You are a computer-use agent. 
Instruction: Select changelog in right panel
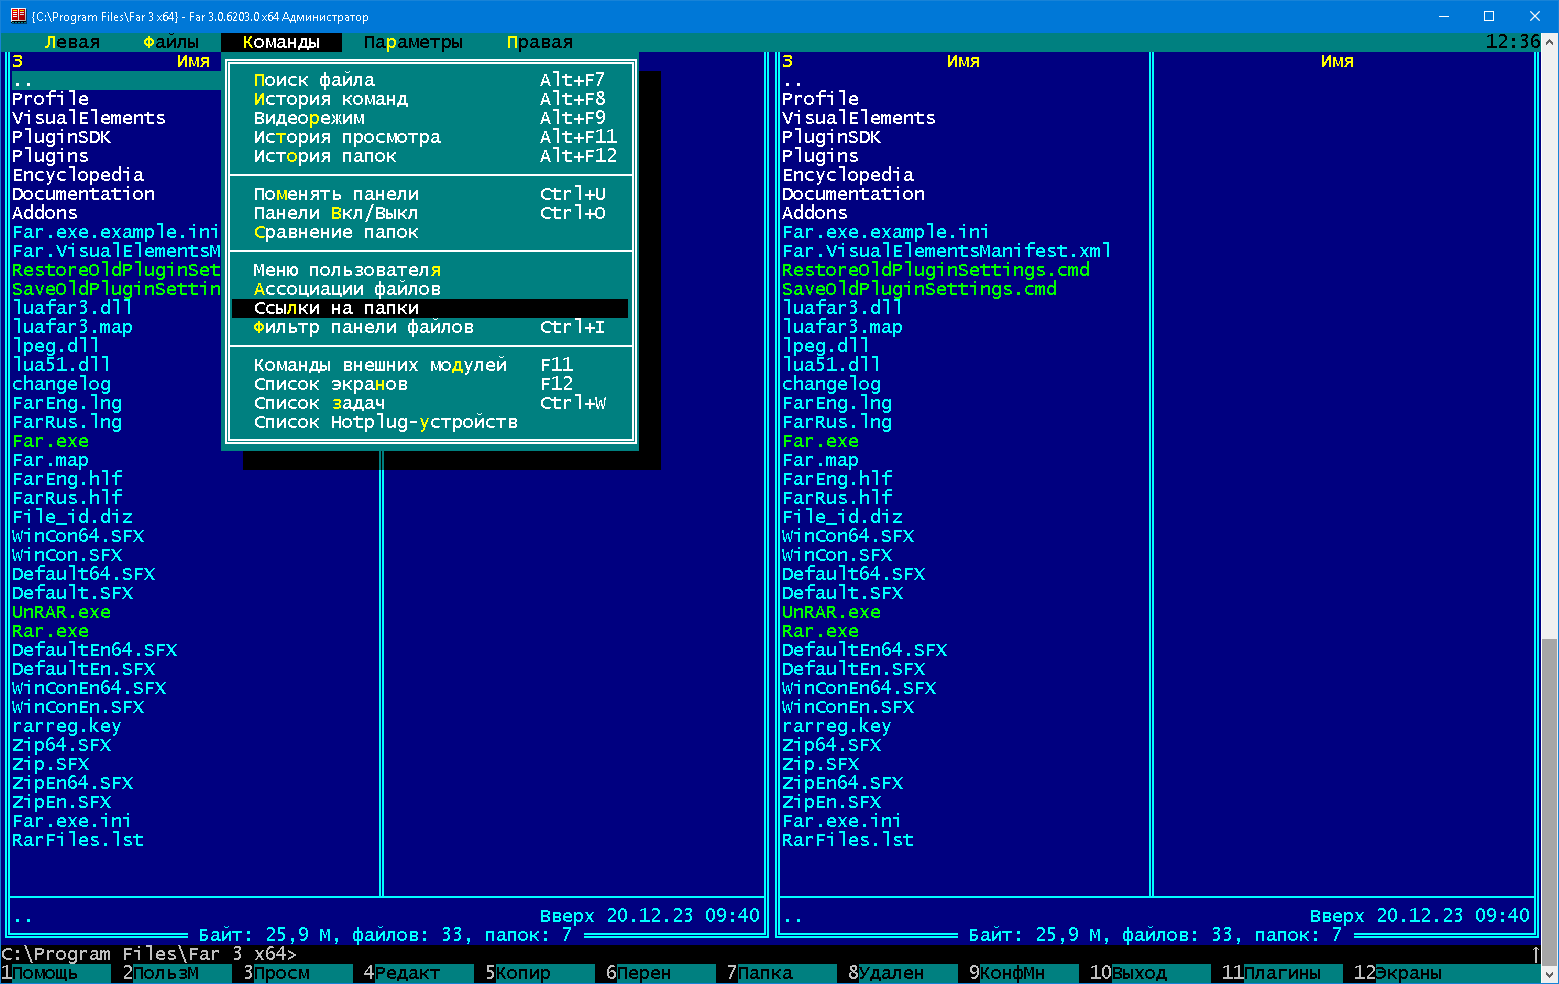(831, 384)
